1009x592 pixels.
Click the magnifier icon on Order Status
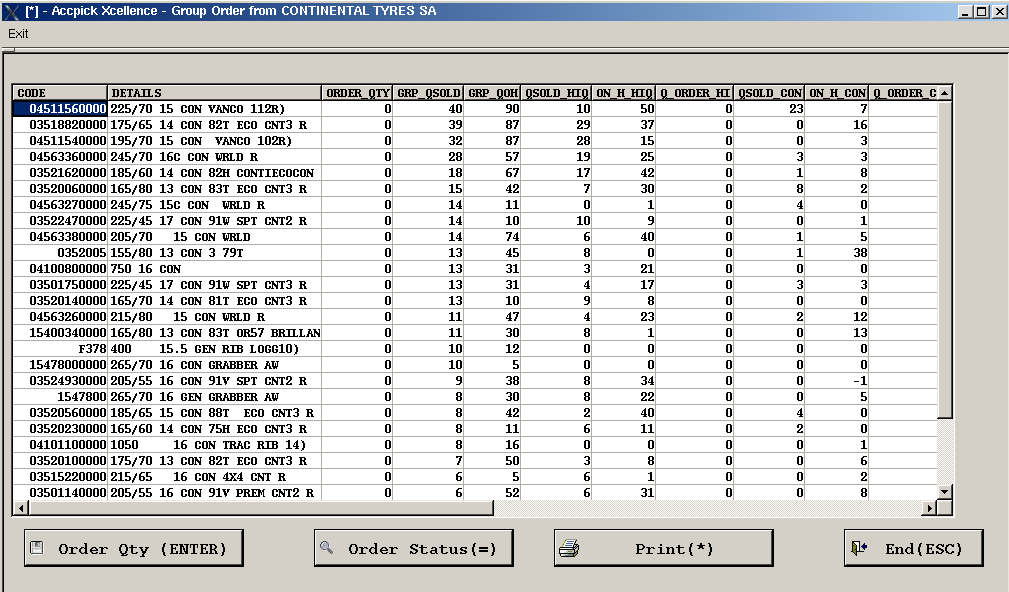[327, 548]
